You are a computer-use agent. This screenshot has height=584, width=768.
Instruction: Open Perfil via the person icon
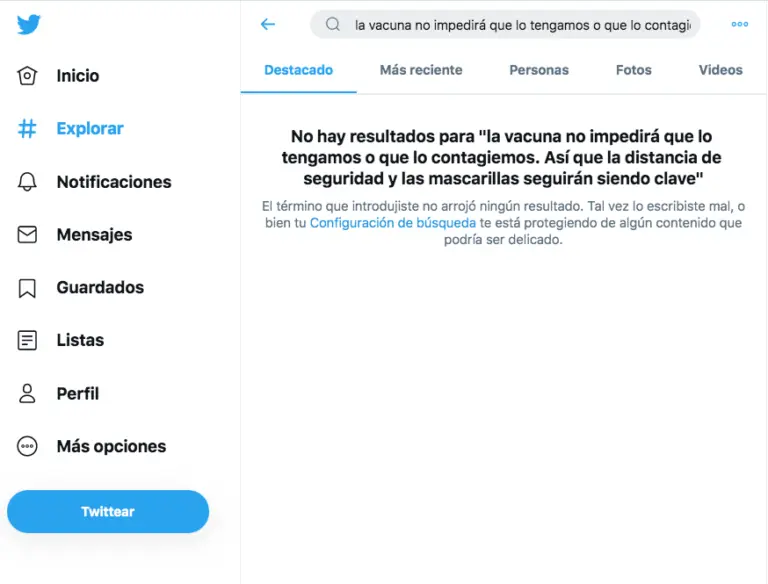click(x=27, y=393)
